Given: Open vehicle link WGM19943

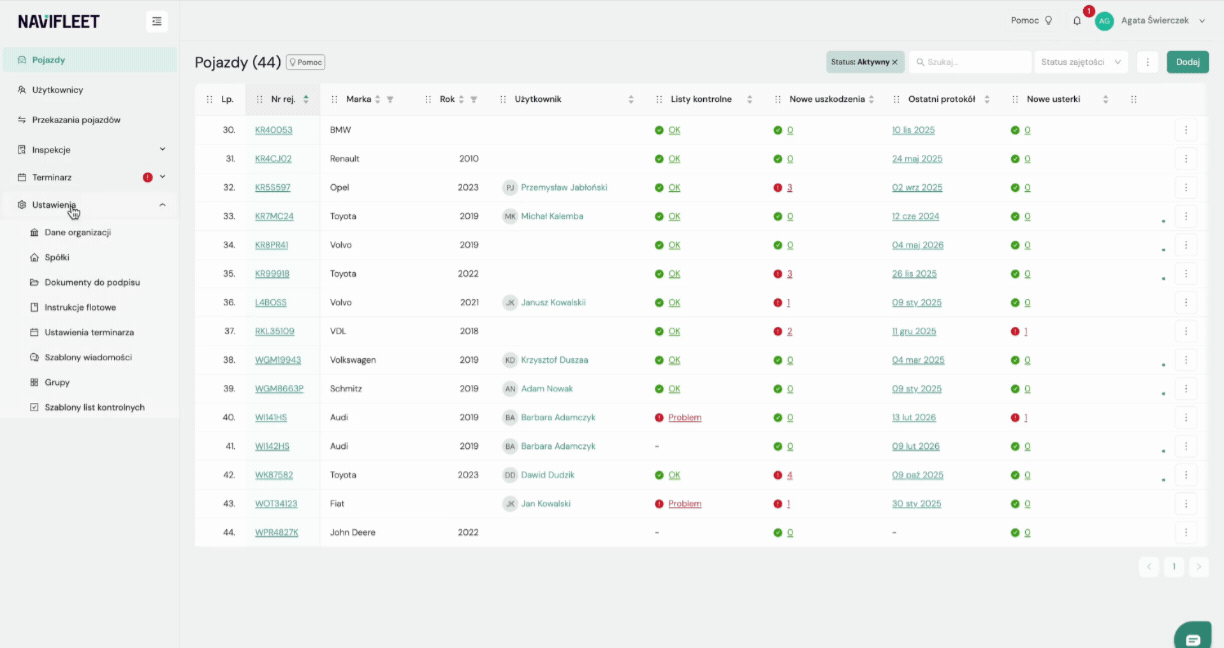Looking at the screenshot, I should pyautogui.click(x=278, y=360).
